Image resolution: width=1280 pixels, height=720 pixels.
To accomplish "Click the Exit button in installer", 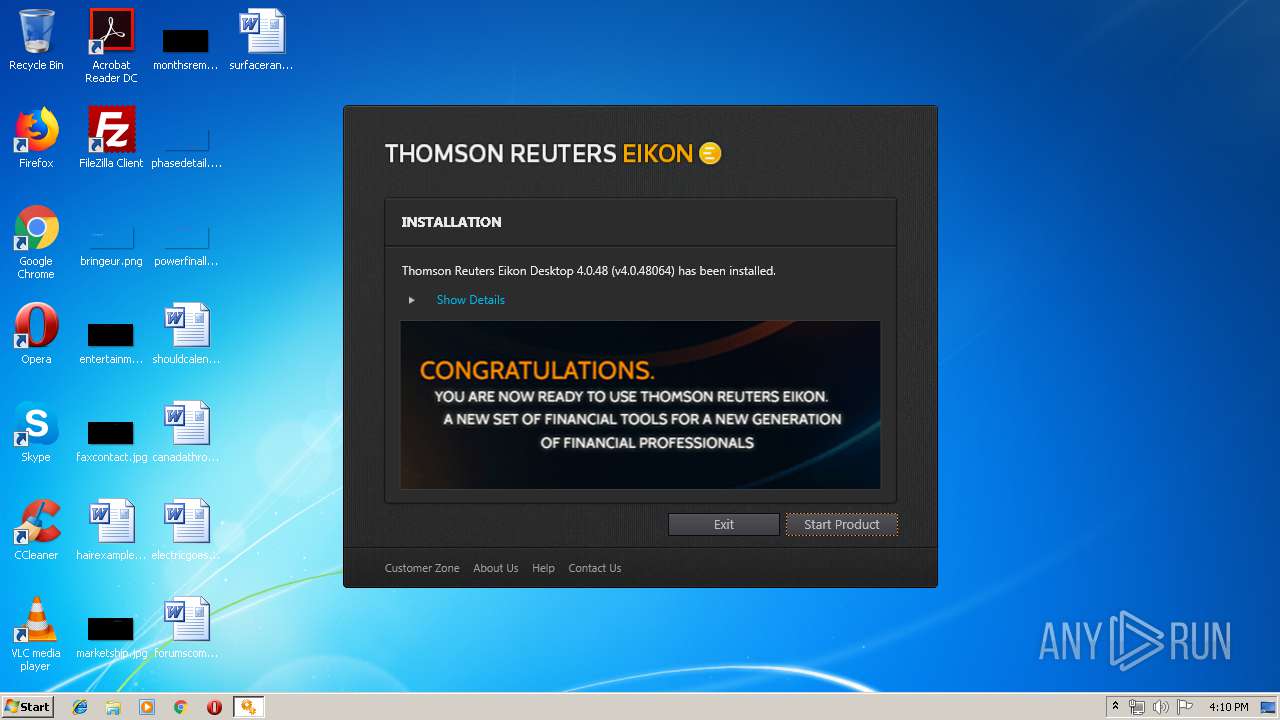I will tap(723, 524).
